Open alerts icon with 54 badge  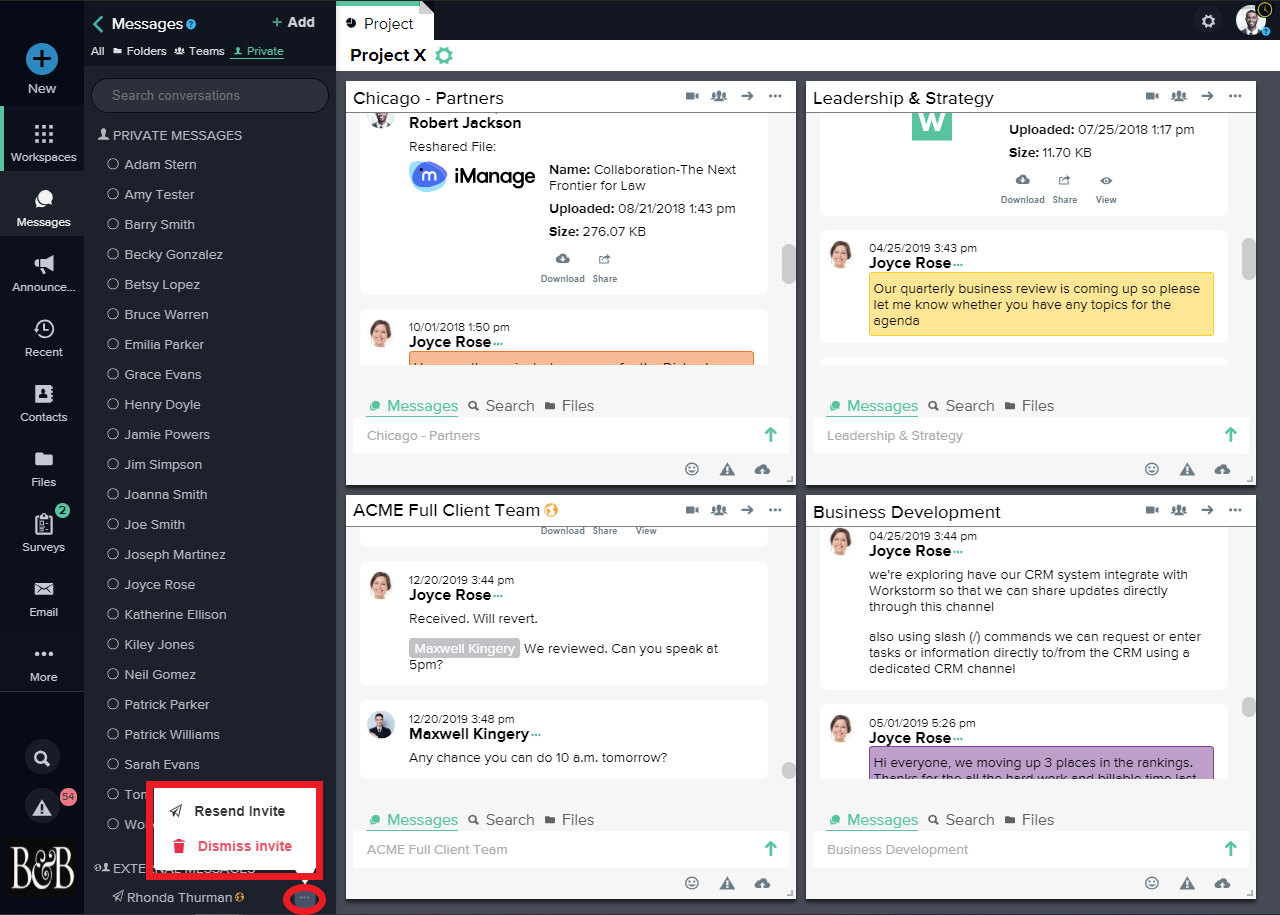pyautogui.click(x=42, y=809)
